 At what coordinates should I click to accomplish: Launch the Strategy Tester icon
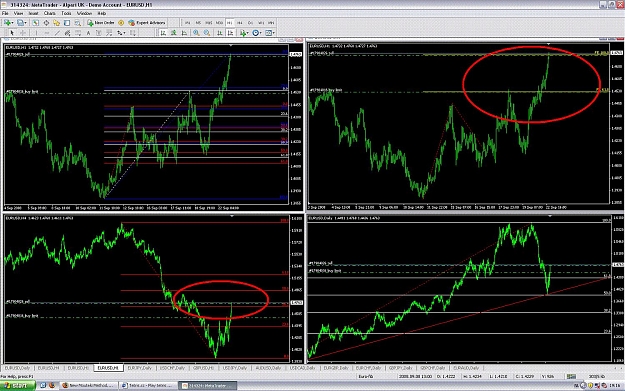point(77,23)
